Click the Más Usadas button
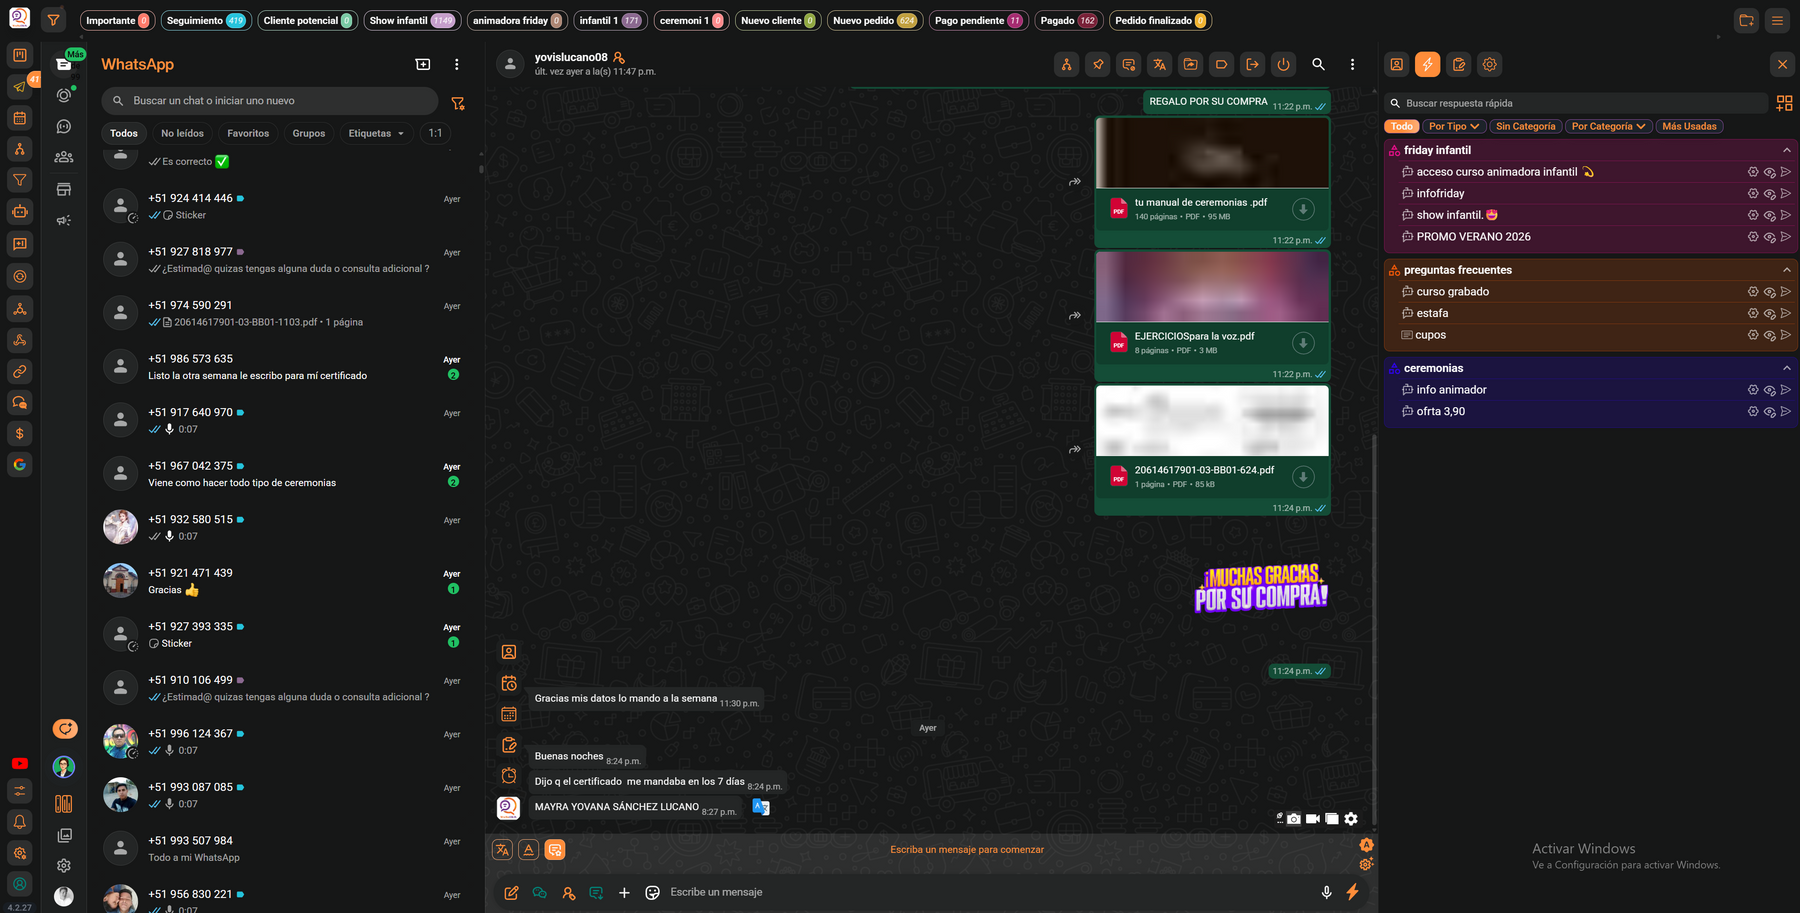This screenshot has height=913, width=1800. pos(1689,126)
